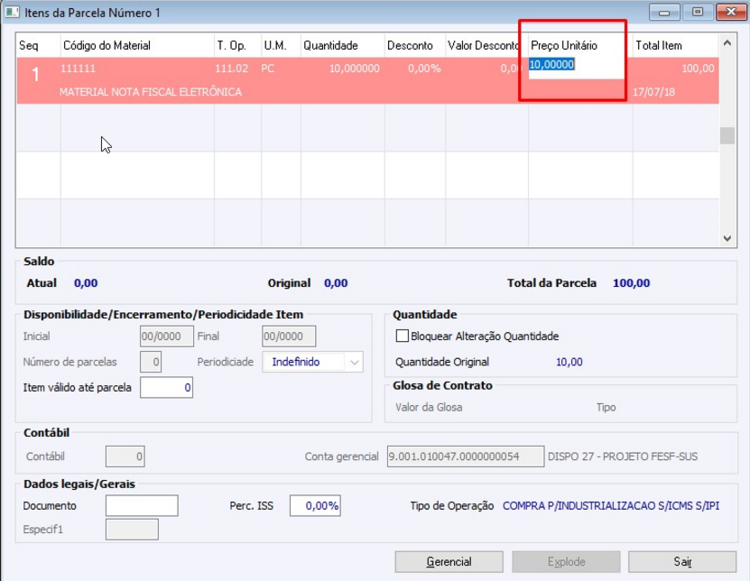Click the Documento input field
This screenshot has width=750, height=581.
click(x=142, y=505)
